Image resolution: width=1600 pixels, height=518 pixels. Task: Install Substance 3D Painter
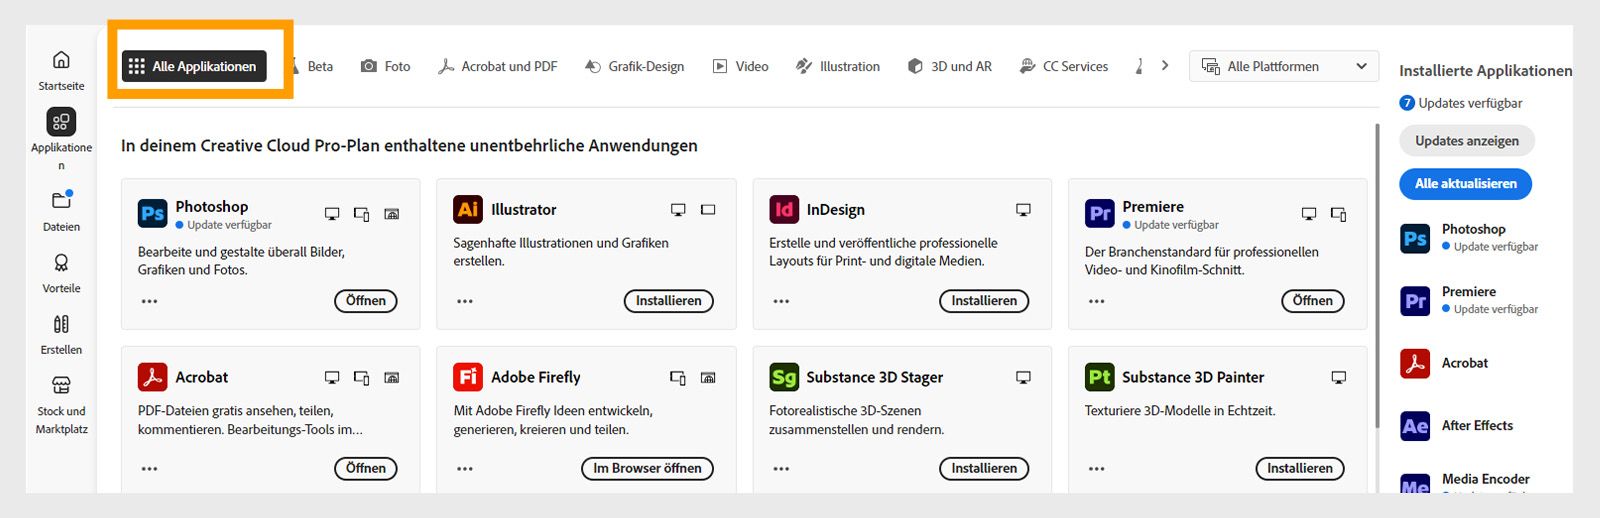[x=1300, y=468]
